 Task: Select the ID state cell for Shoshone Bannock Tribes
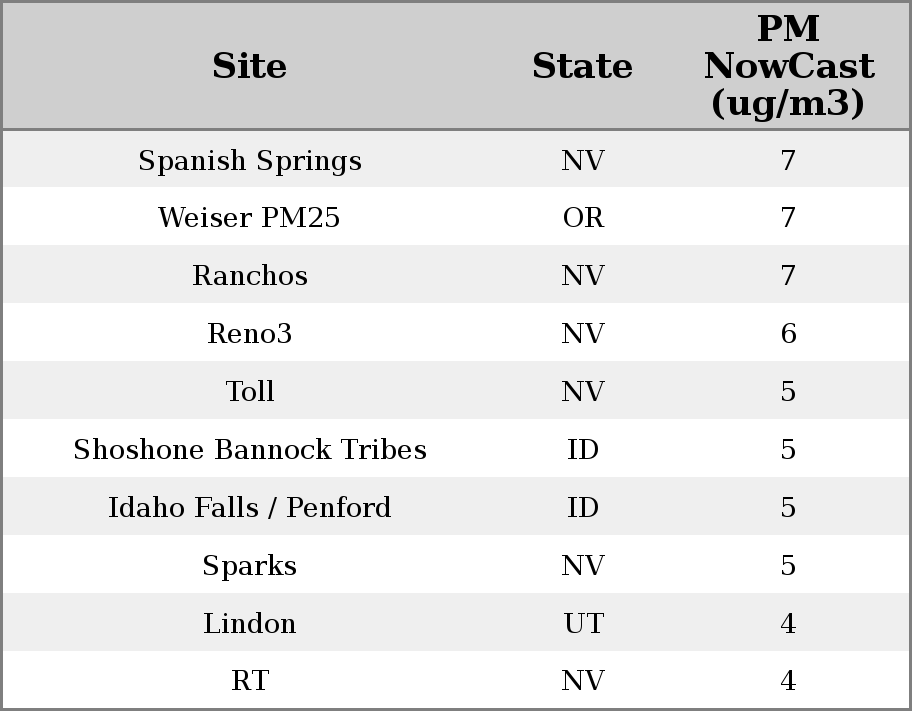click(x=583, y=450)
